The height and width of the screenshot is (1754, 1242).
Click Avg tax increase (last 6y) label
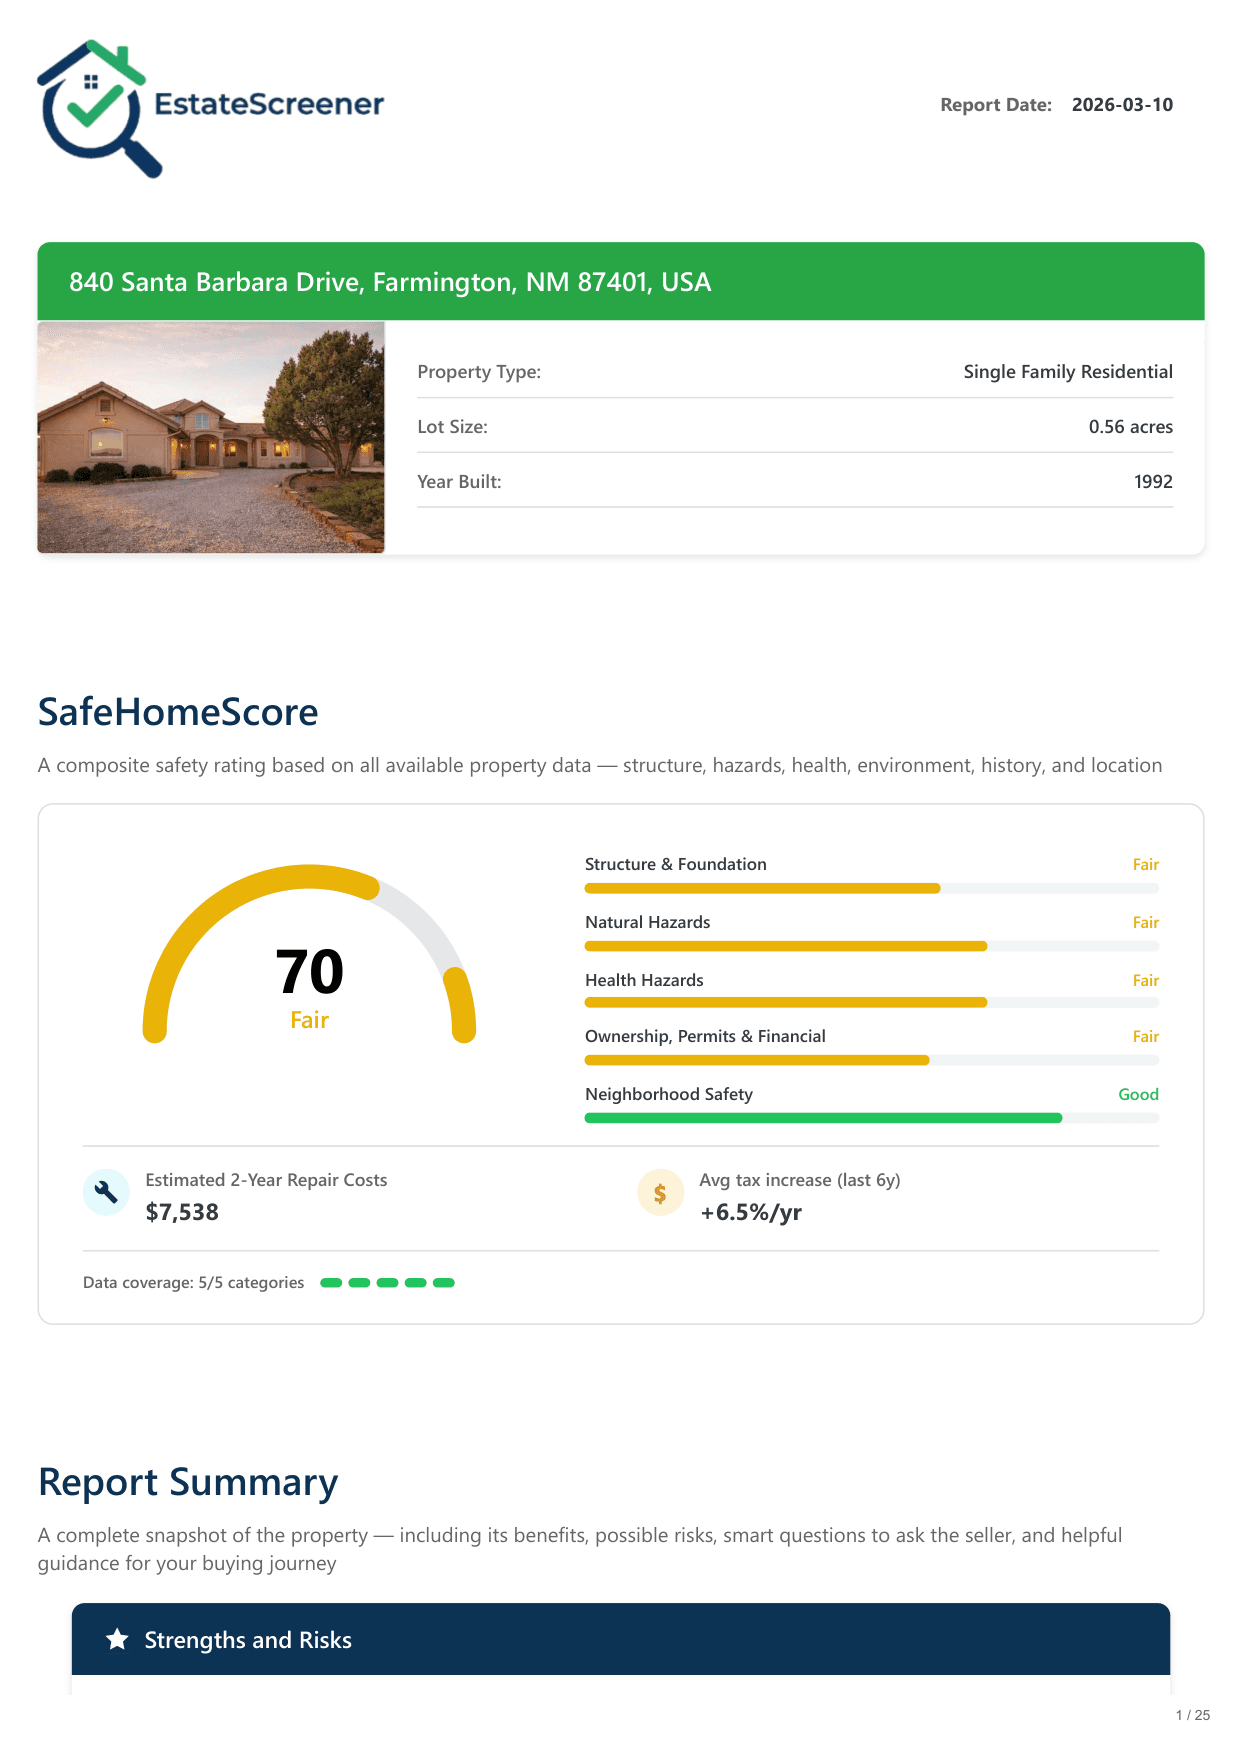click(x=800, y=1180)
